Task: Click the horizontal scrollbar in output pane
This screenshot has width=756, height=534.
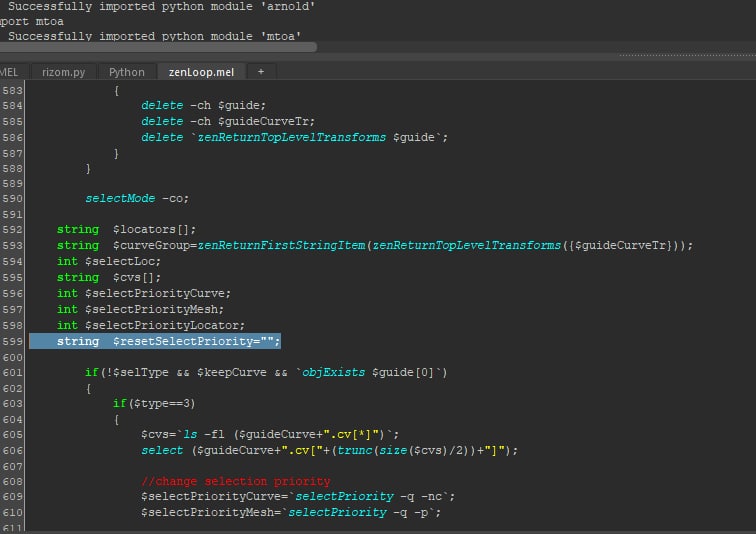Action: click(x=158, y=47)
